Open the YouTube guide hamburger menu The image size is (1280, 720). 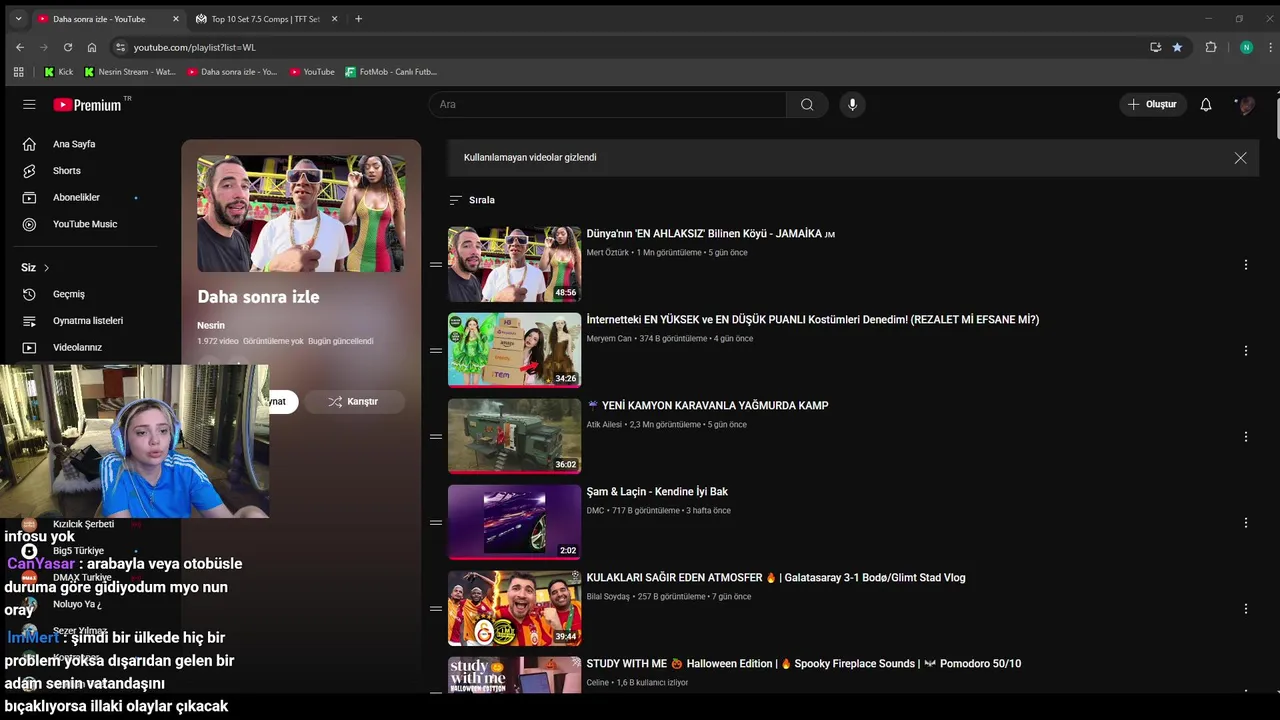(x=29, y=104)
